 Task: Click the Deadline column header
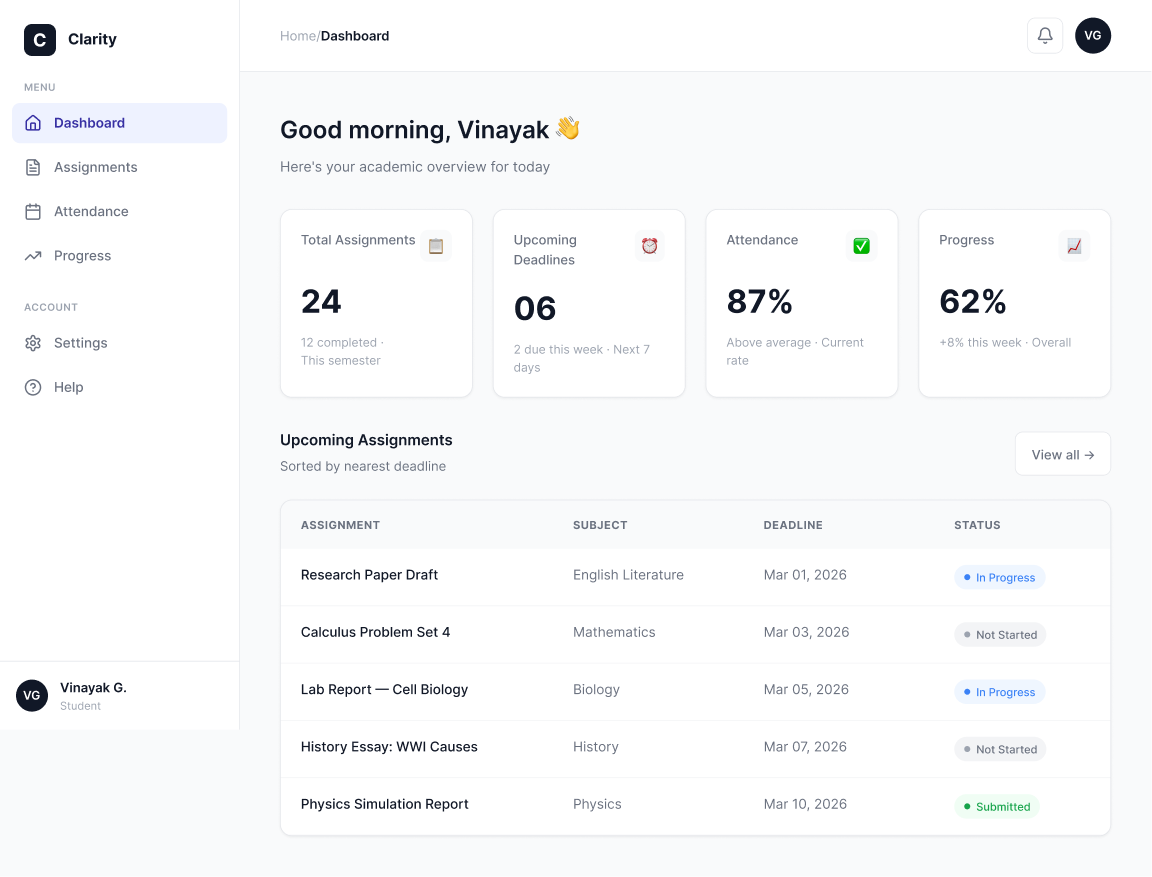click(x=792, y=525)
